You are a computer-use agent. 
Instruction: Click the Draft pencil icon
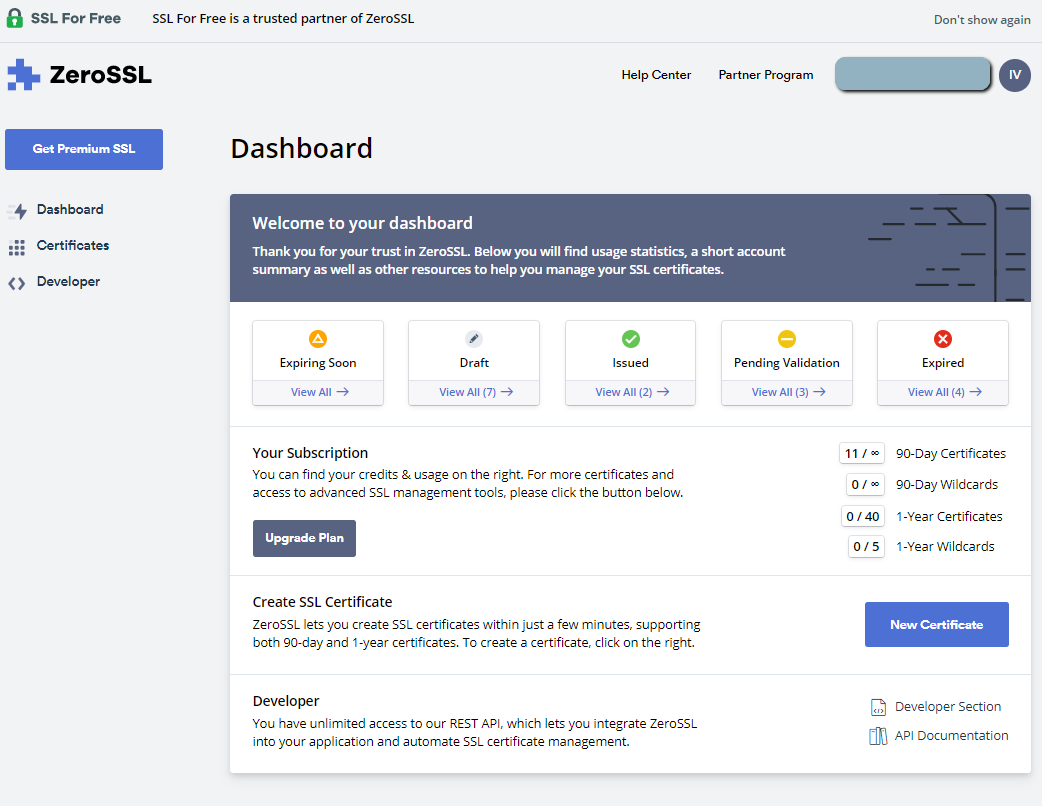point(474,339)
